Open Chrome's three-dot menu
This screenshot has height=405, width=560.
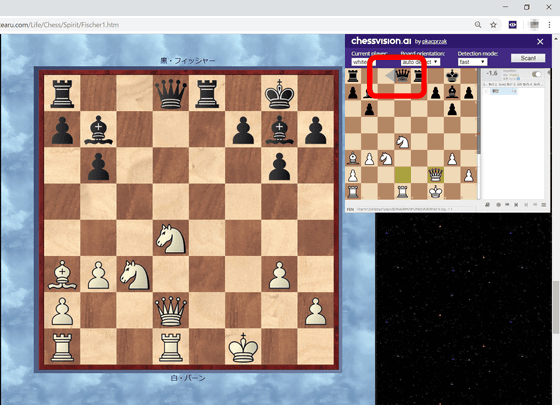pos(549,25)
